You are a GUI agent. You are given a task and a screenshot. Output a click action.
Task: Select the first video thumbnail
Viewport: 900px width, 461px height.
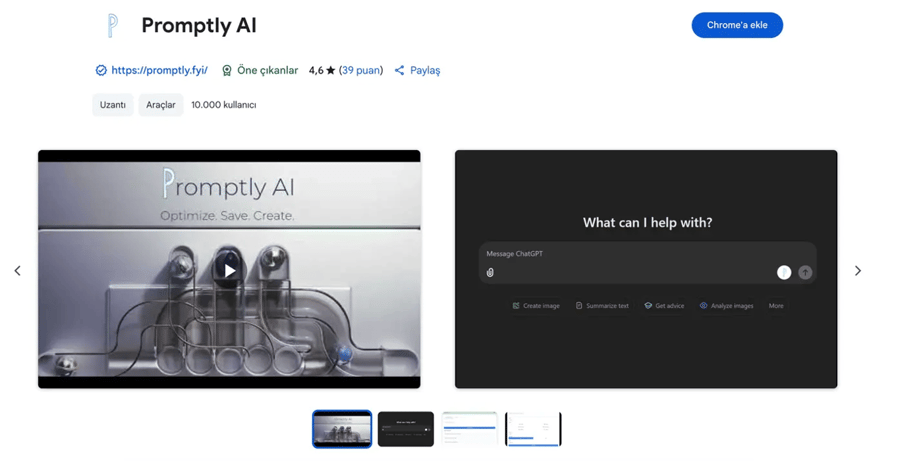[342, 429]
